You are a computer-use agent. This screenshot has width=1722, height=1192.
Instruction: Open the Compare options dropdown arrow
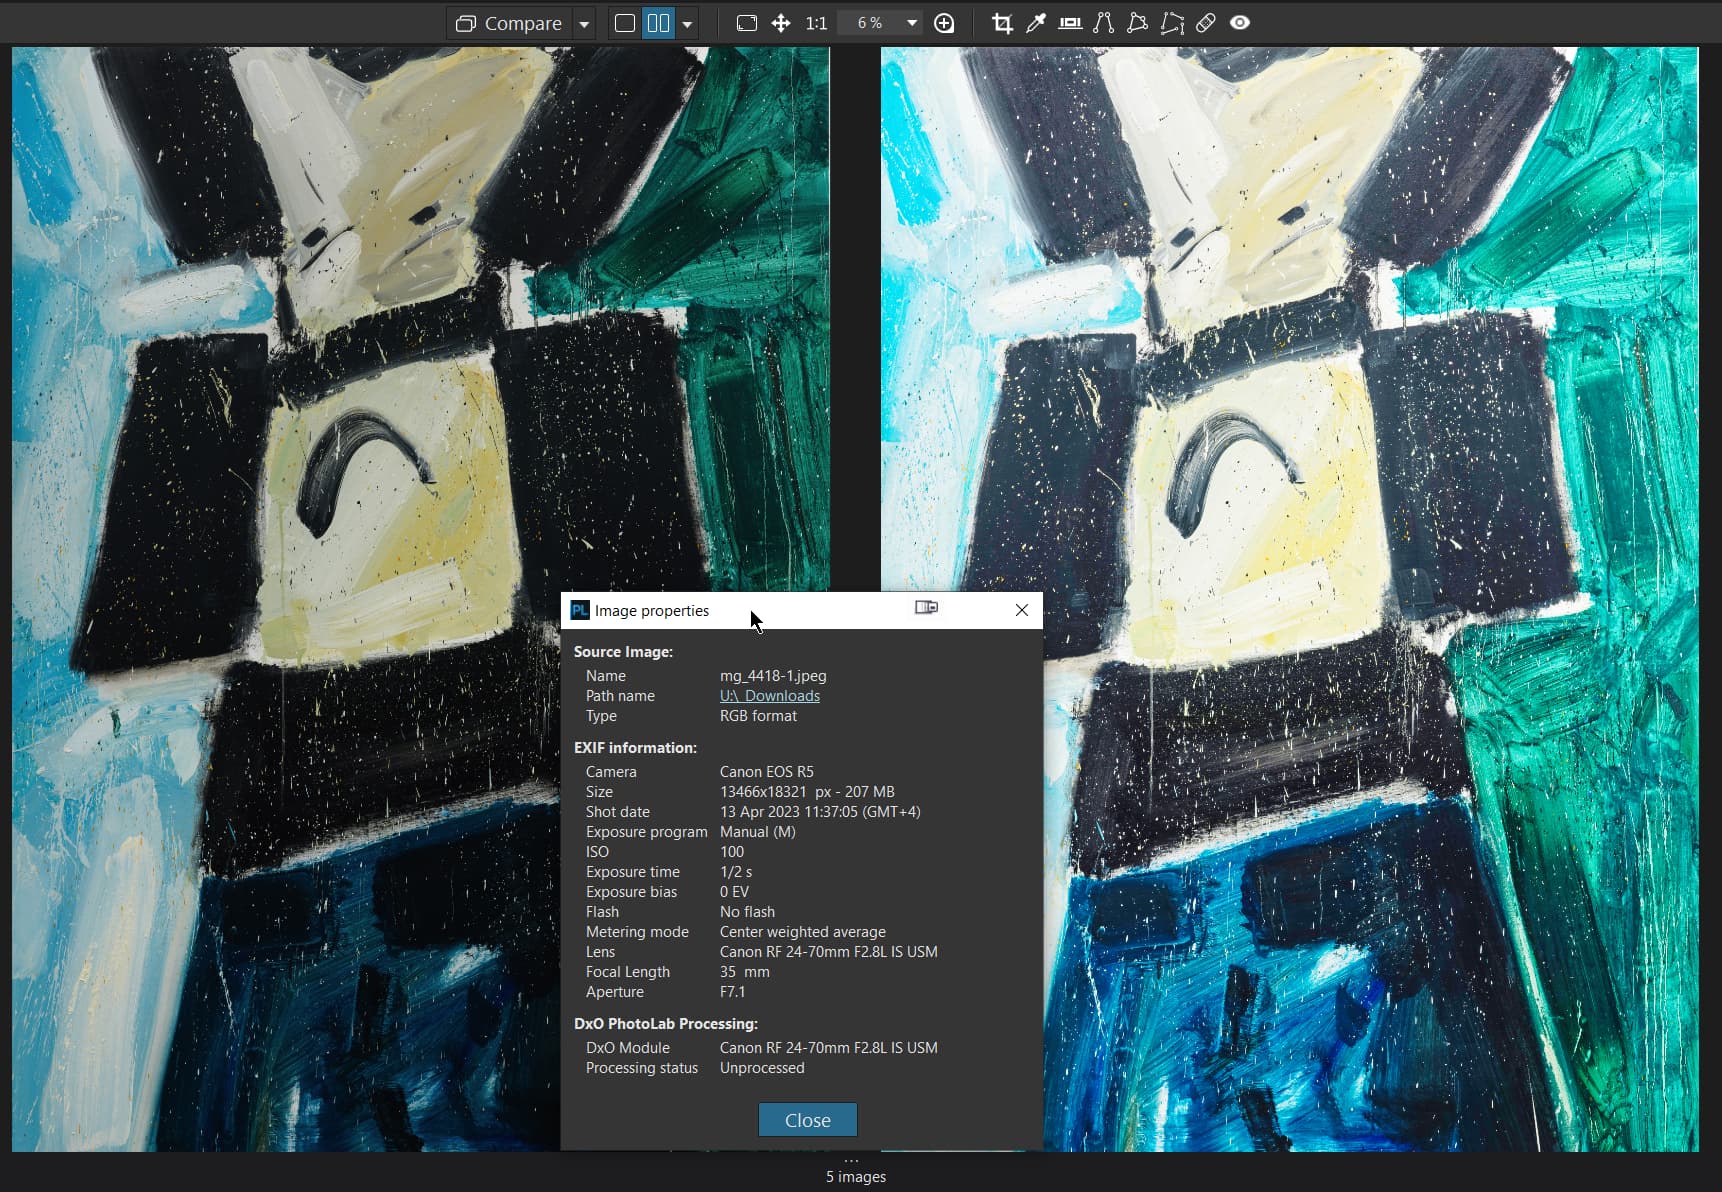[x=584, y=23]
